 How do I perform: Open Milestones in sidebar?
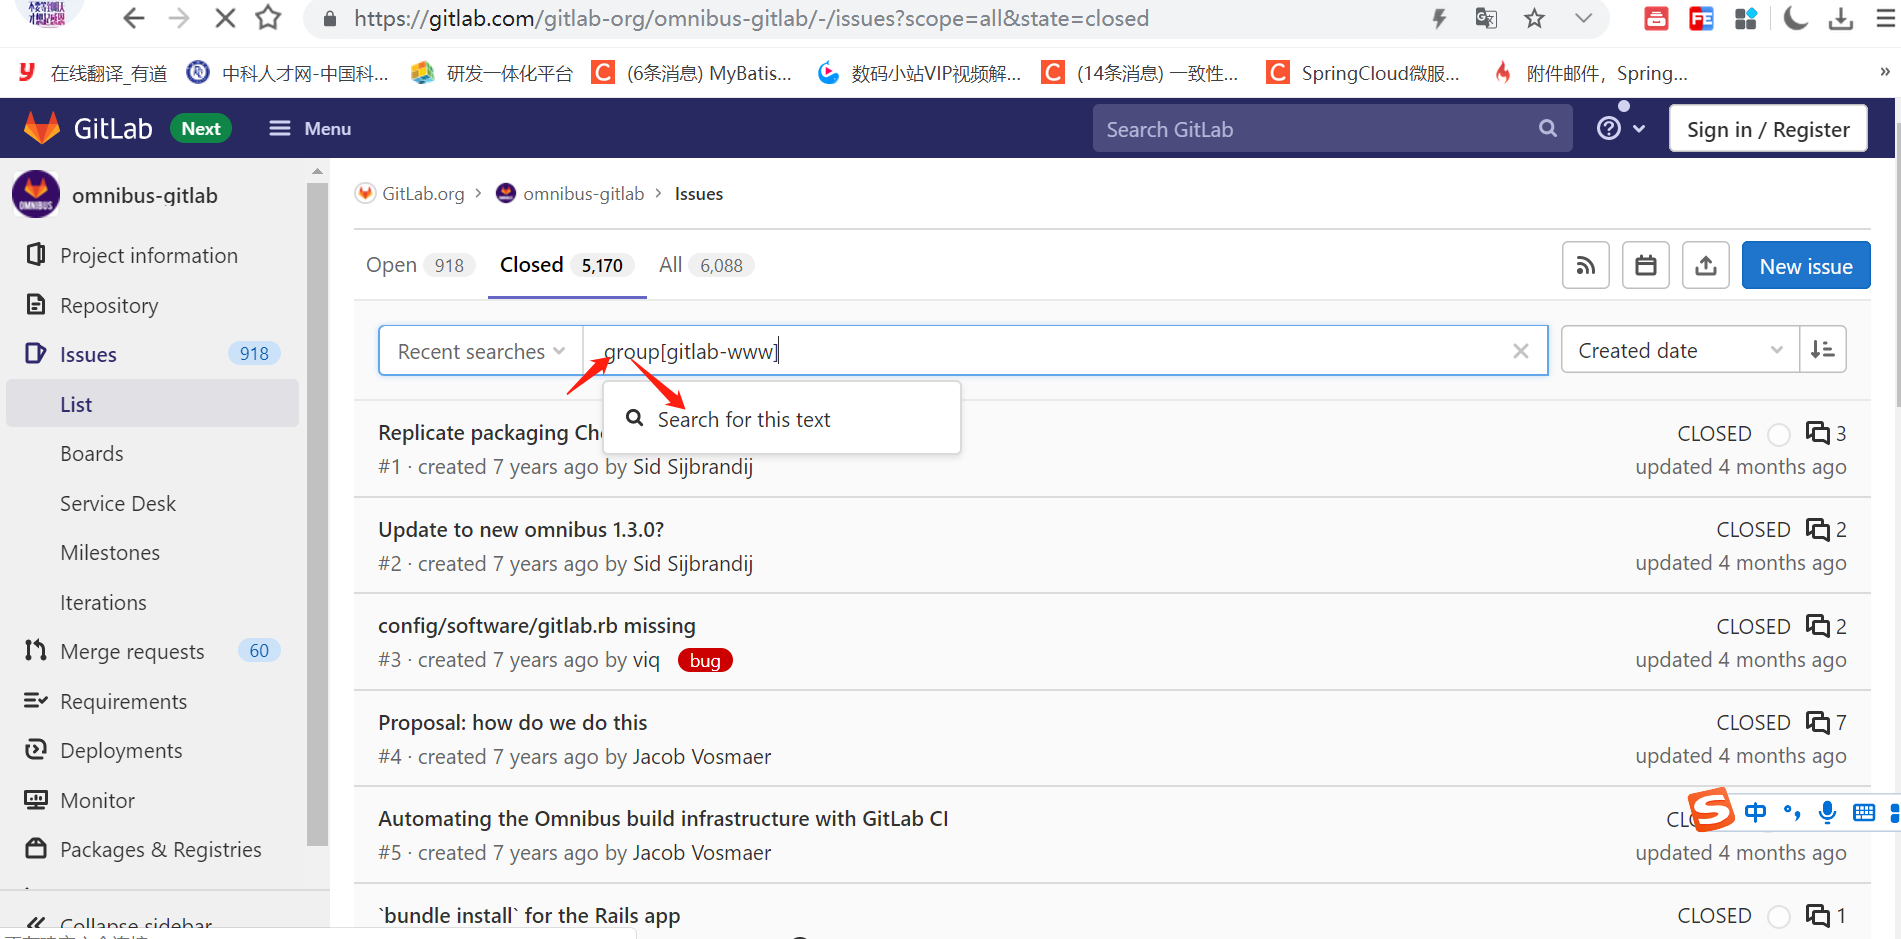coord(110,553)
